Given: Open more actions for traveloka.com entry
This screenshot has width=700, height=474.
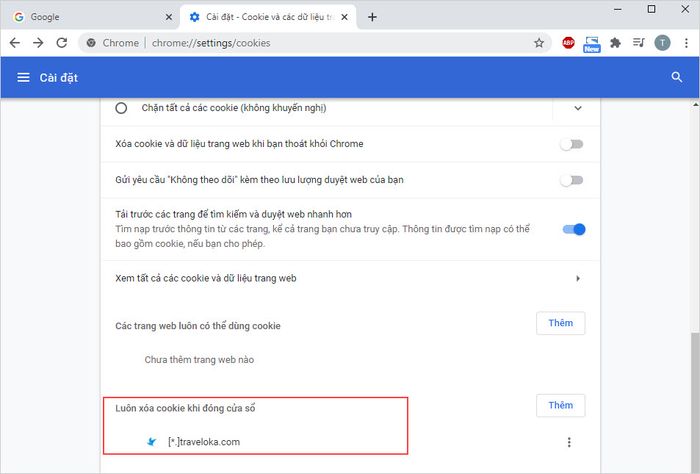Looking at the screenshot, I should (569, 442).
